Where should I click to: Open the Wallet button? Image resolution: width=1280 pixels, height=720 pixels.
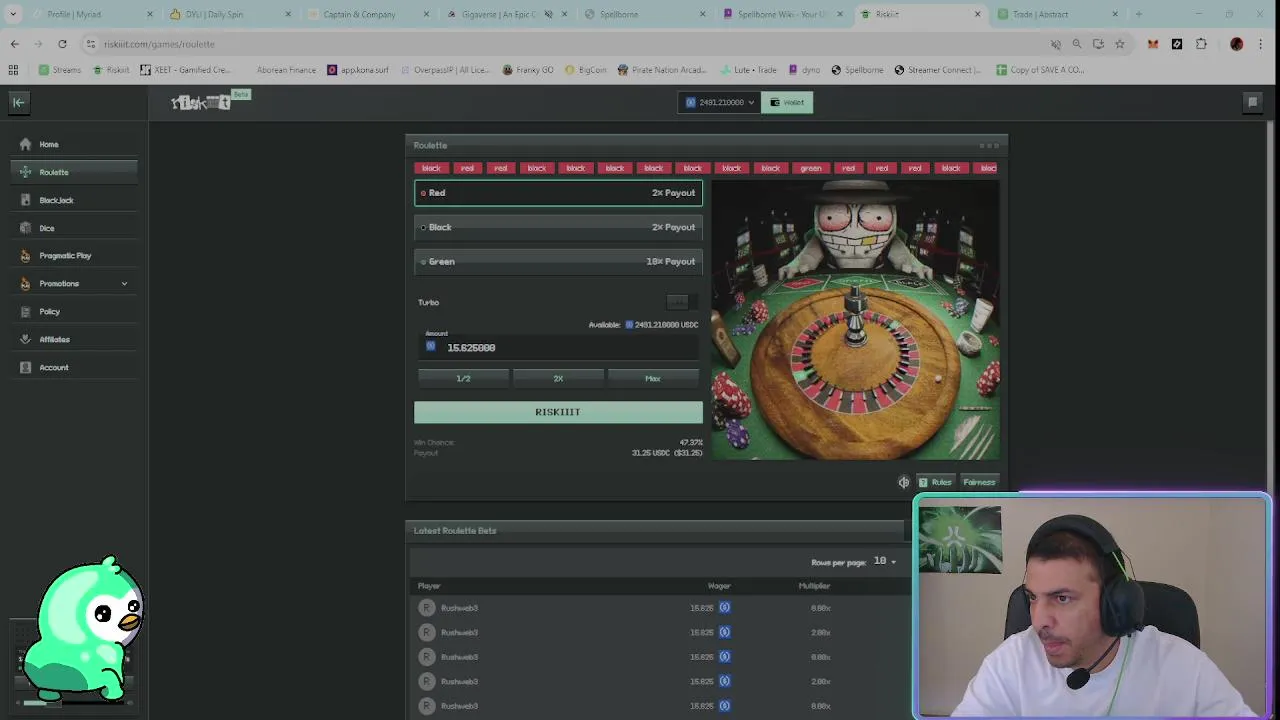point(787,102)
